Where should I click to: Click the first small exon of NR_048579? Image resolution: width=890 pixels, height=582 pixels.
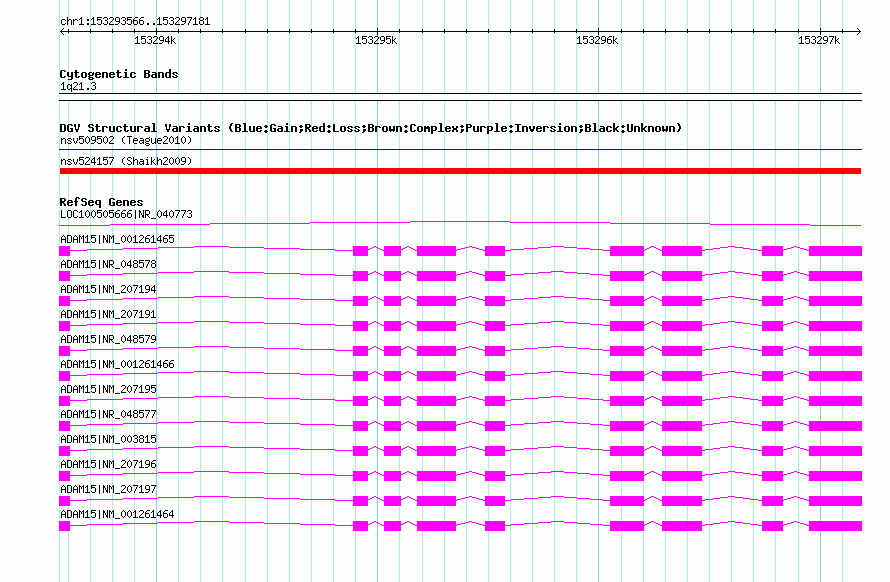click(x=65, y=351)
